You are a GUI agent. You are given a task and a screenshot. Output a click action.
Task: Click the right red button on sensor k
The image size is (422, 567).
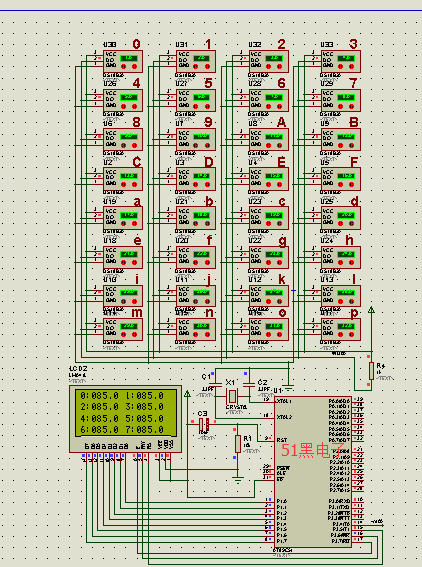coord(280,302)
